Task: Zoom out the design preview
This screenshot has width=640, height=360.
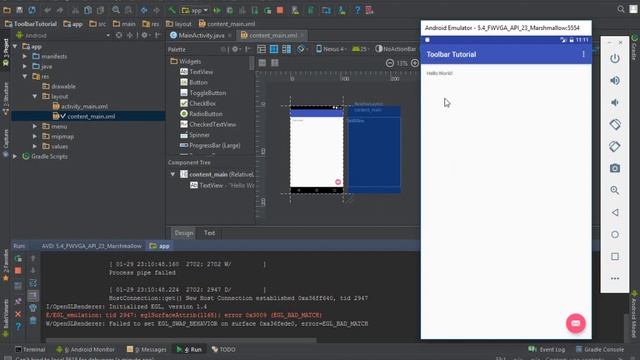Action: (390, 63)
